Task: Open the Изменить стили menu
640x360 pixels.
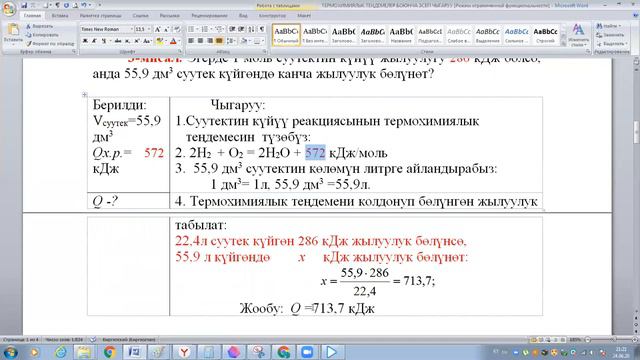Action: [578, 35]
